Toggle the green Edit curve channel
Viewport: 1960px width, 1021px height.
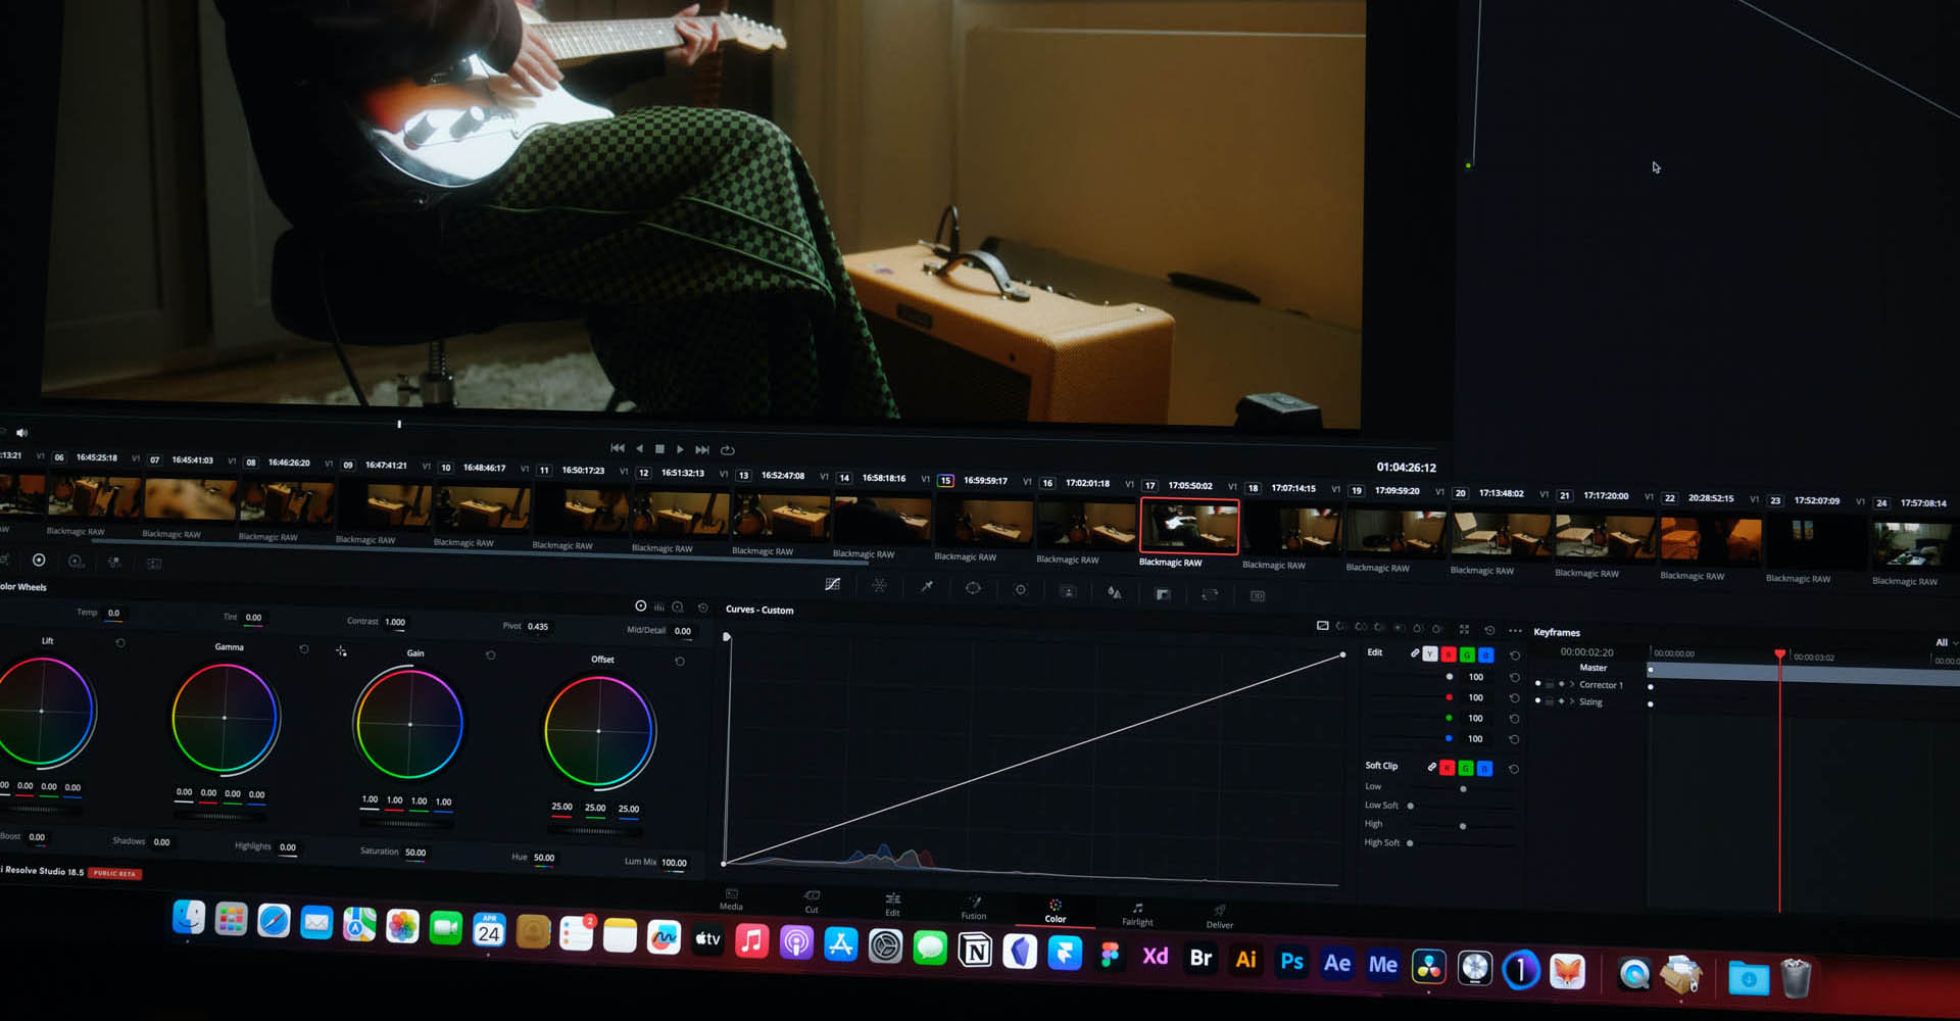(x=1467, y=655)
